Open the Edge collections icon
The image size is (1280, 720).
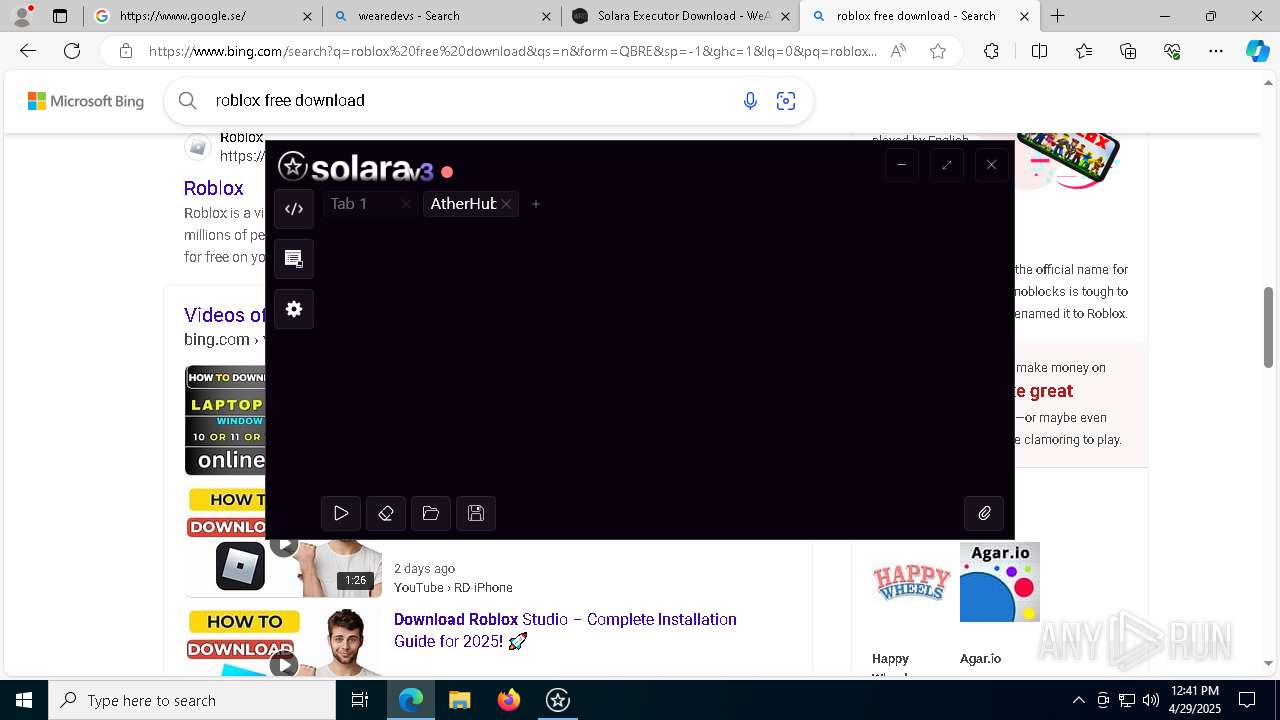1128,51
